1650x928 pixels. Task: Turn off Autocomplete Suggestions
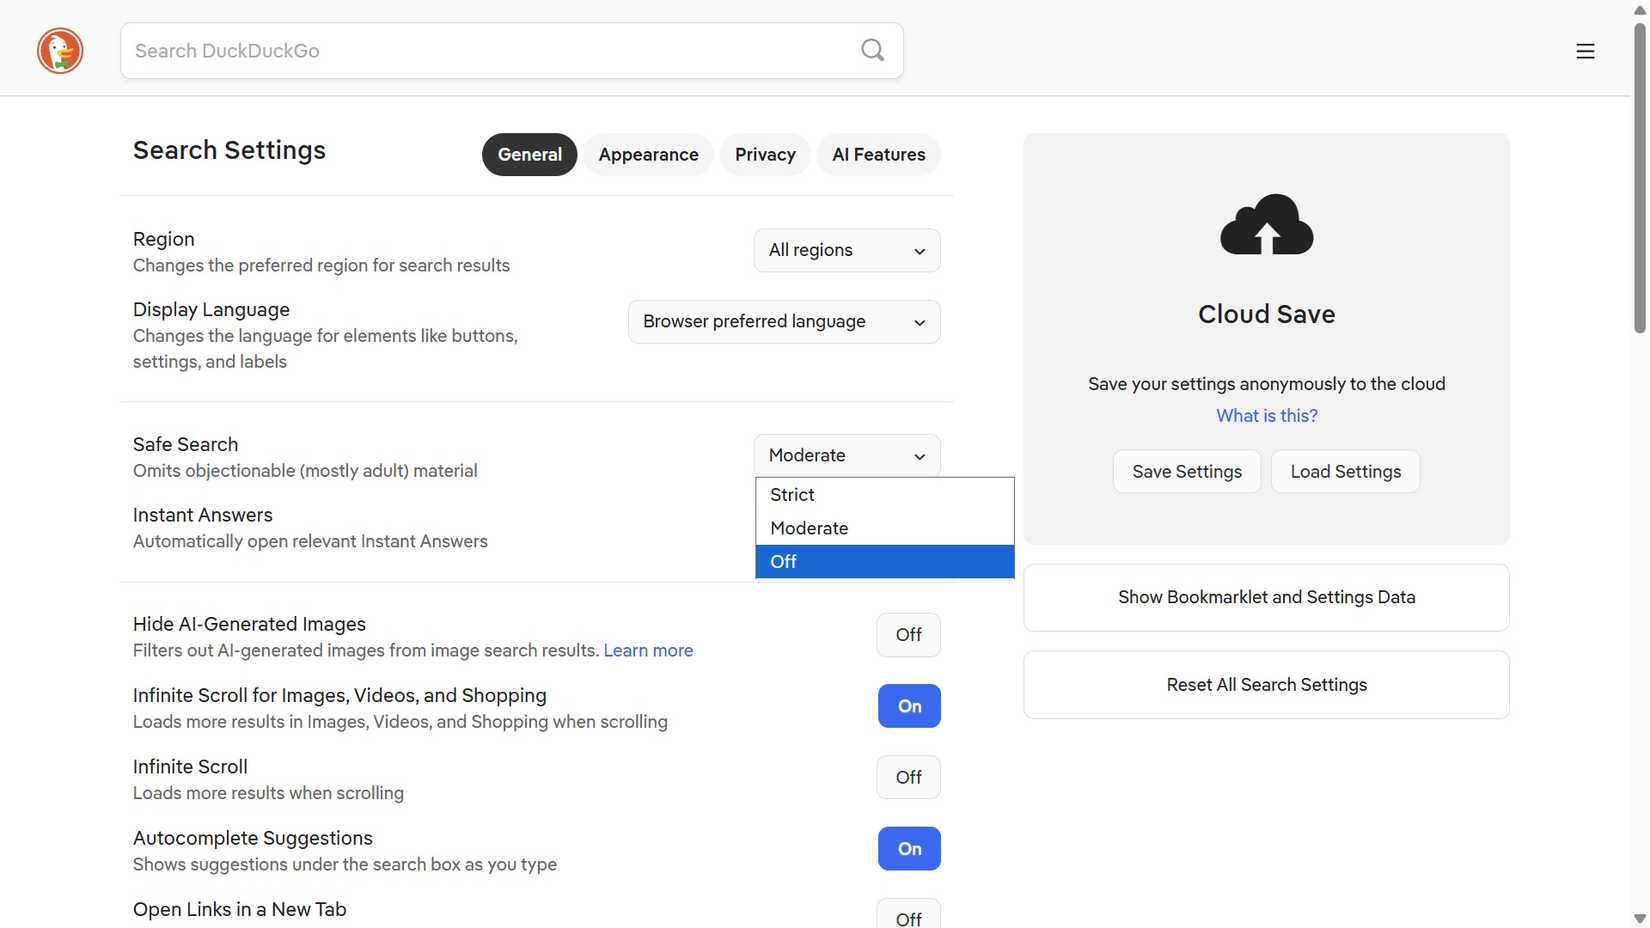908,848
